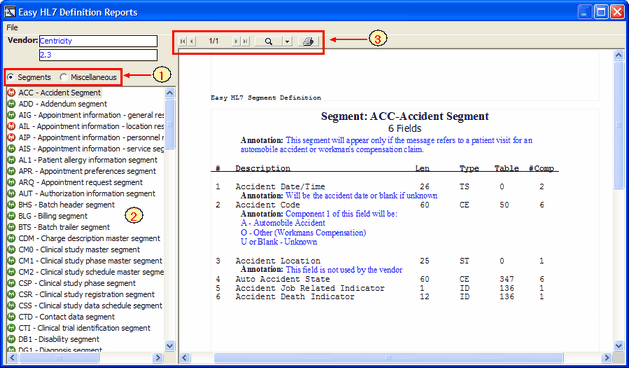Select DB1 - Disability segment
Viewport: 629px width, 368px height.
[x=59, y=340]
